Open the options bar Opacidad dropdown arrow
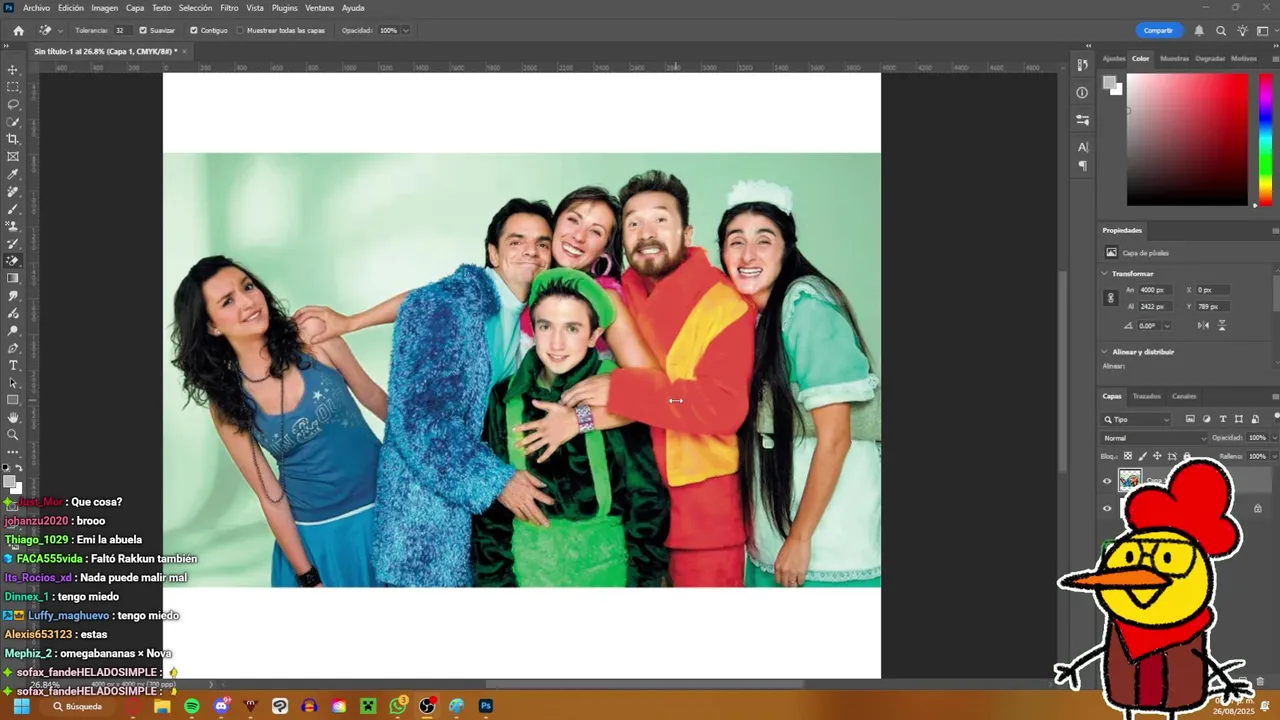The width and height of the screenshot is (1280, 720). click(405, 30)
